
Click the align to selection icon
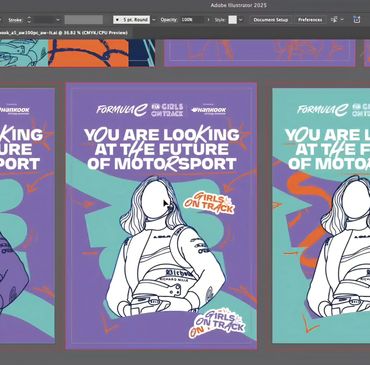[334, 20]
